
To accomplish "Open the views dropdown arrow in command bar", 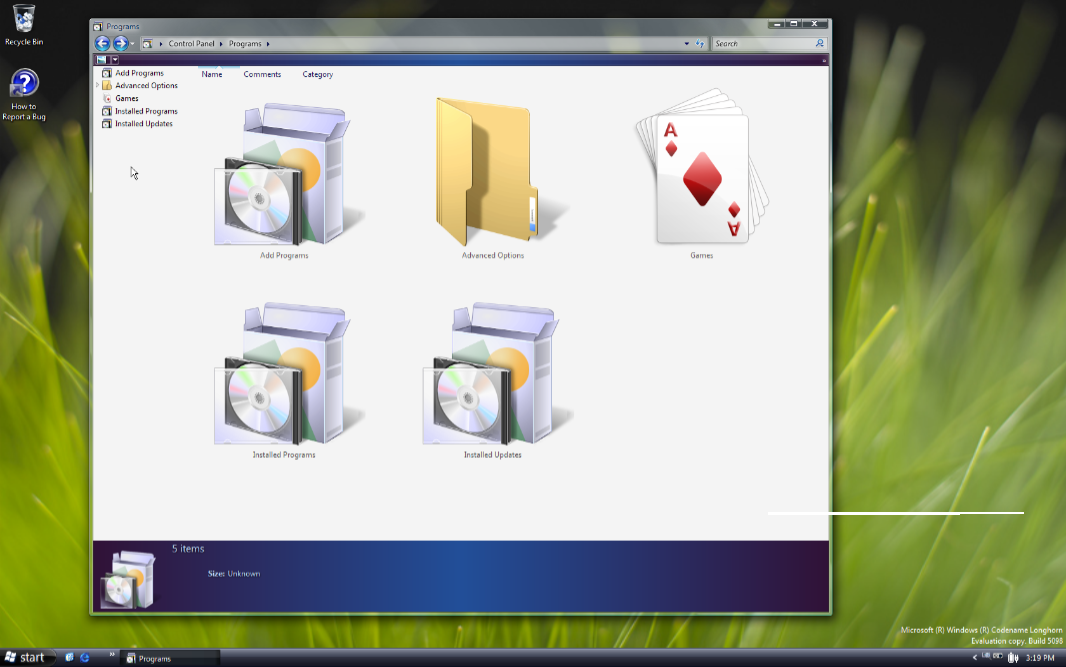I will [x=115, y=60].
